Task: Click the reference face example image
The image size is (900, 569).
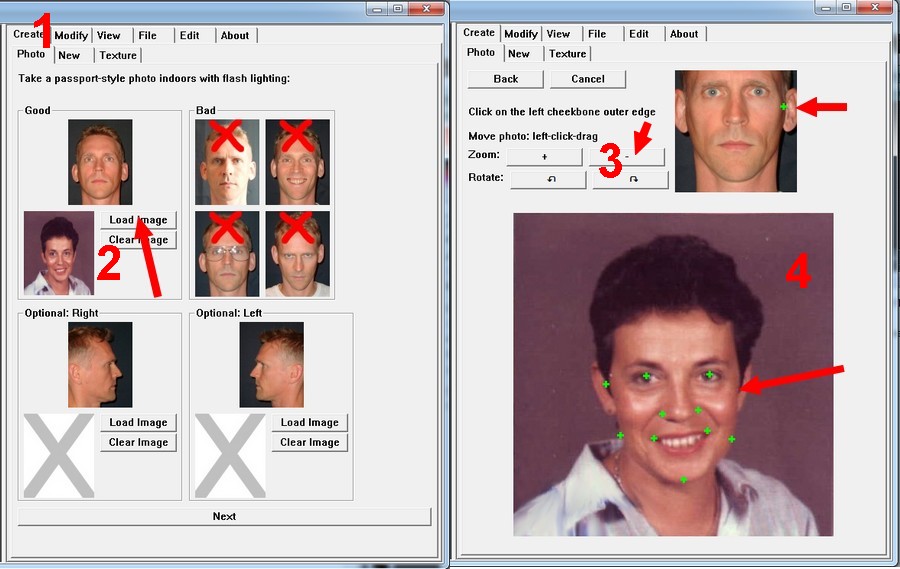Action: click(736, 131)
